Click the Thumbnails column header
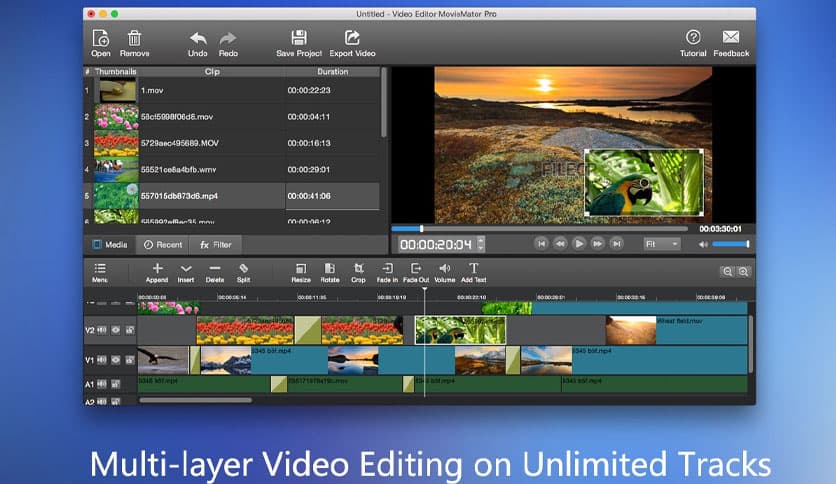This screenshot has width=836, height=484. tap(116, 71)
